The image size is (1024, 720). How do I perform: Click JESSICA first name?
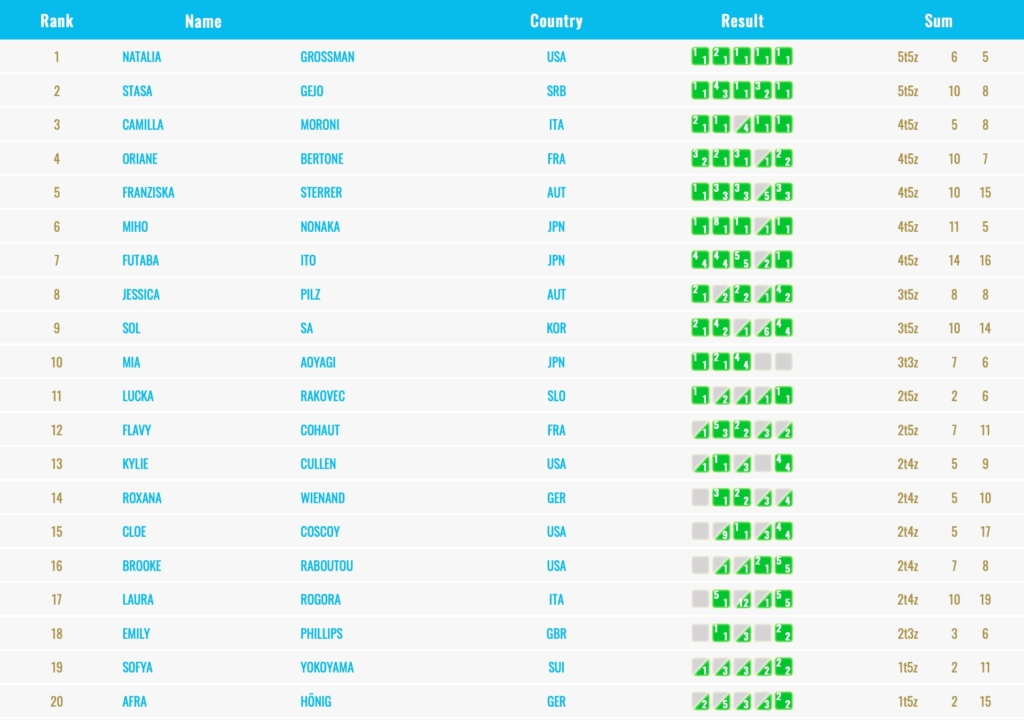click(141, 295)
